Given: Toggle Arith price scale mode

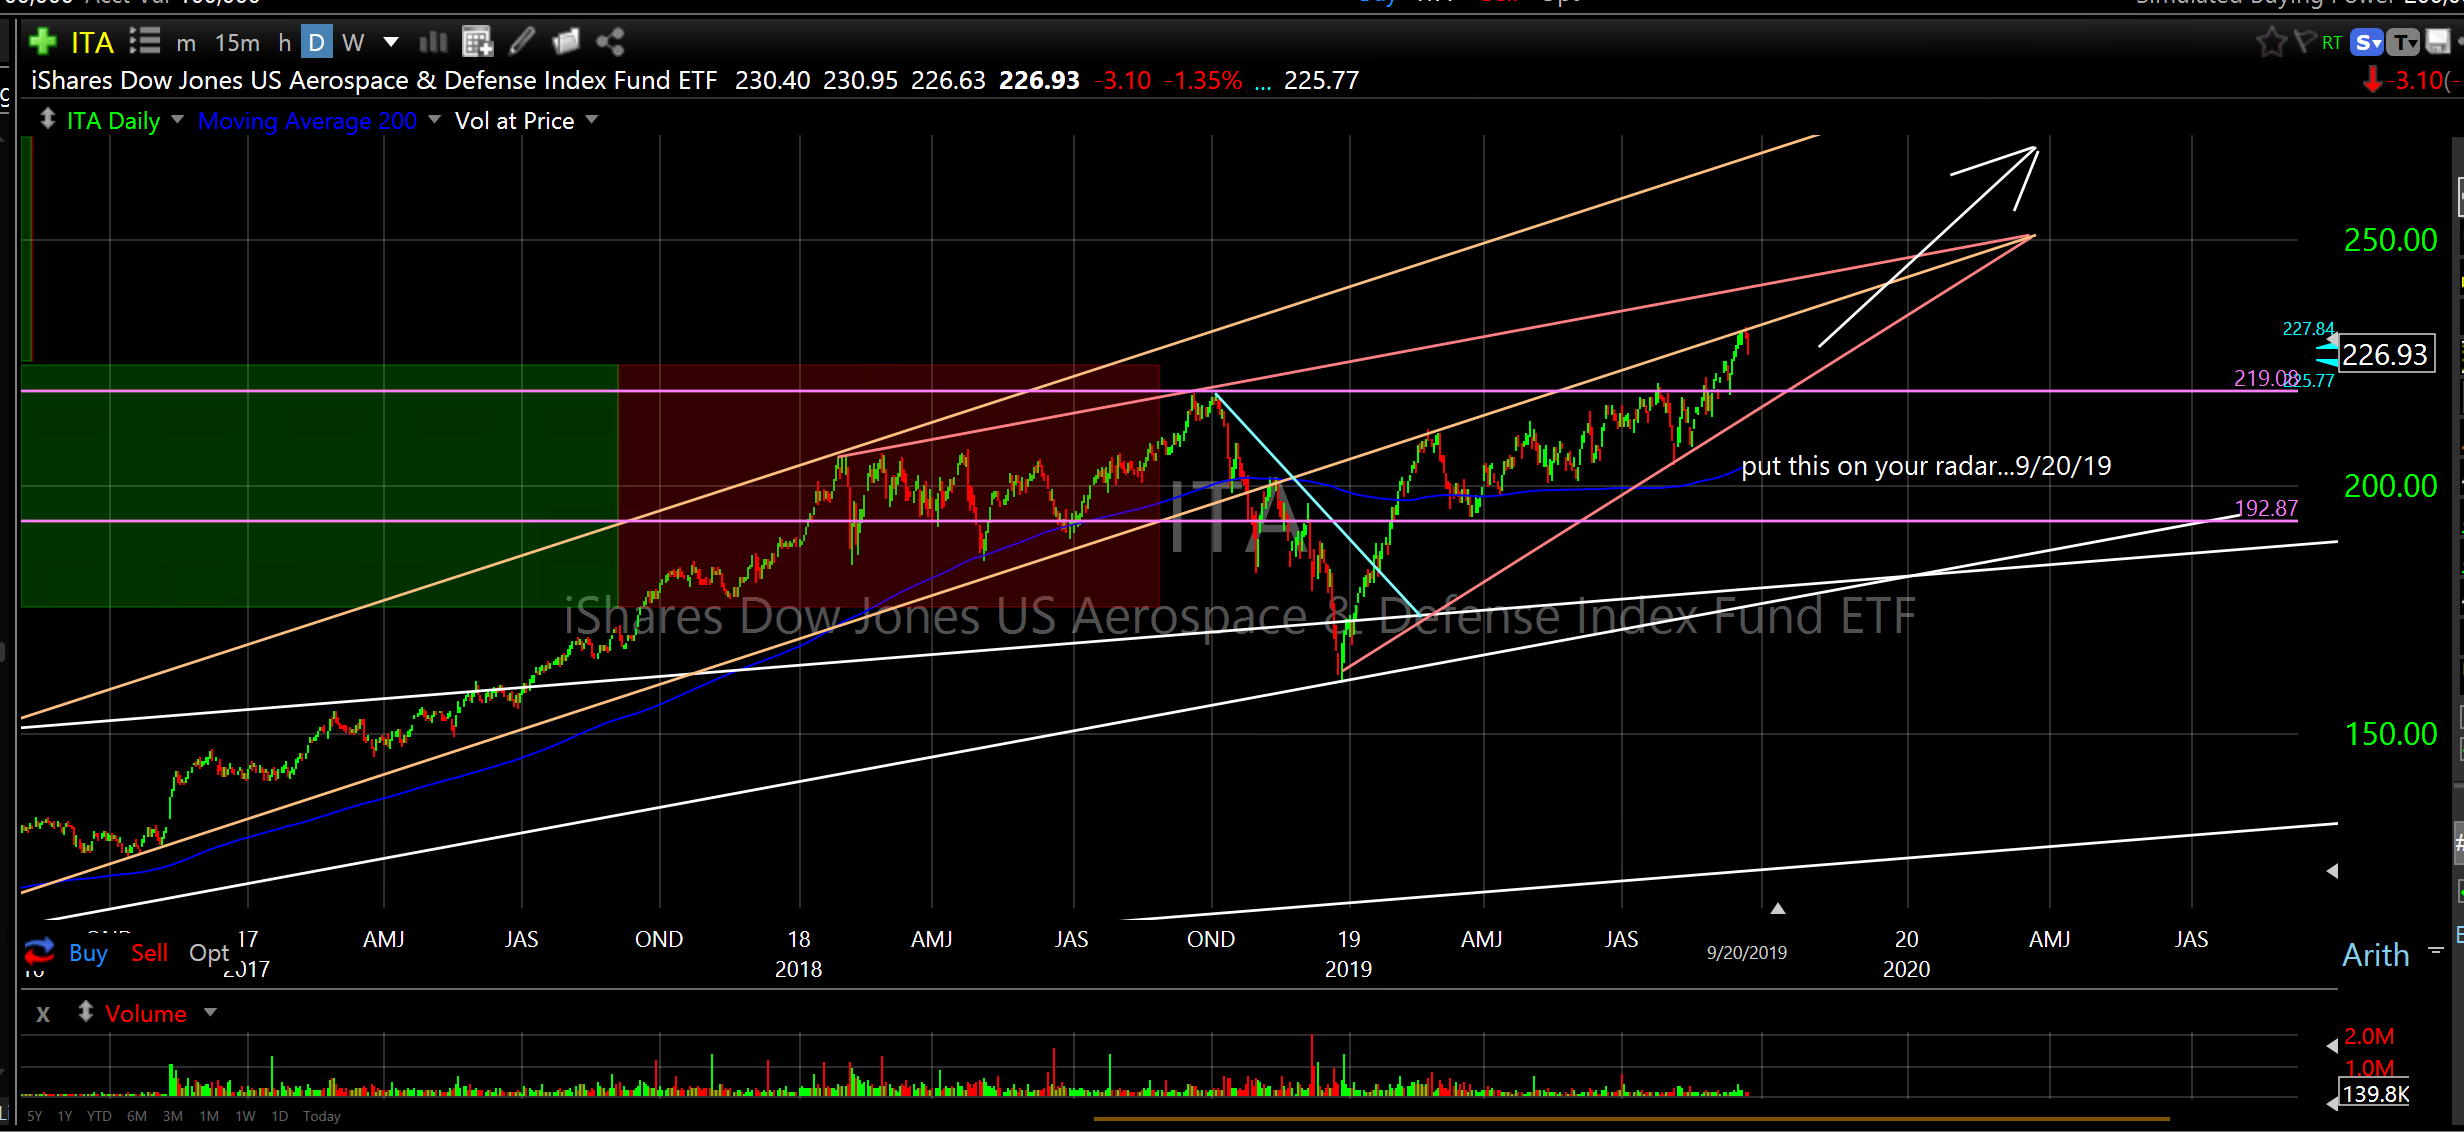Looking at the screenshot, I should coord(2375,955).
